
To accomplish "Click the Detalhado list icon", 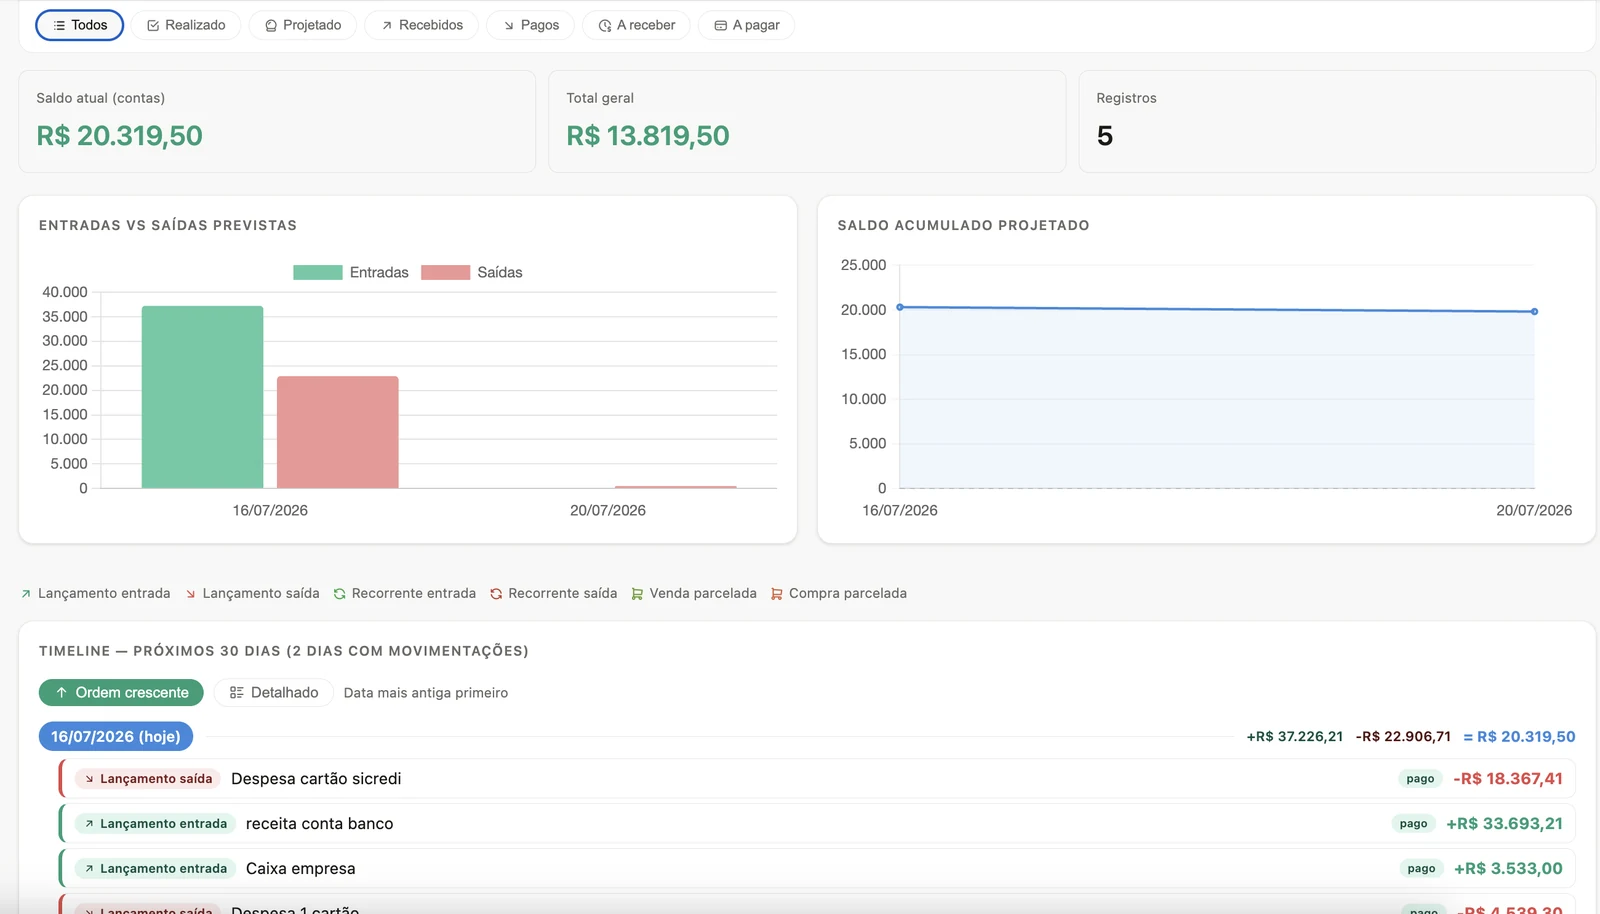I will [x=237, y=692].
